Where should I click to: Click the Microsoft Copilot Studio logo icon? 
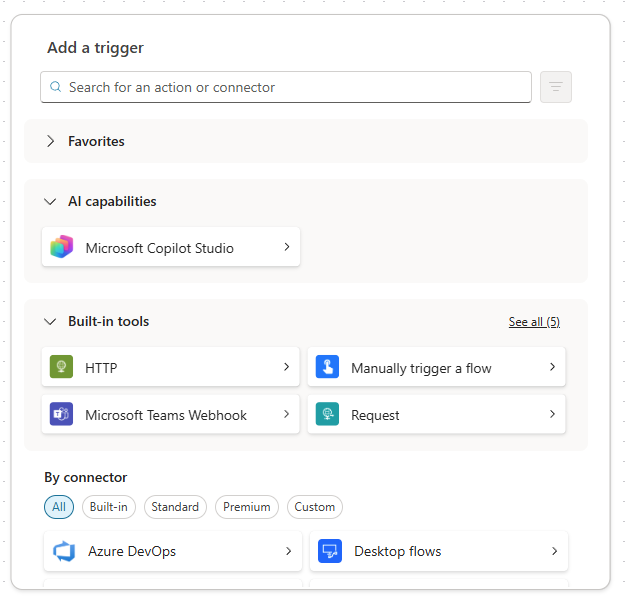pos(62,247)
